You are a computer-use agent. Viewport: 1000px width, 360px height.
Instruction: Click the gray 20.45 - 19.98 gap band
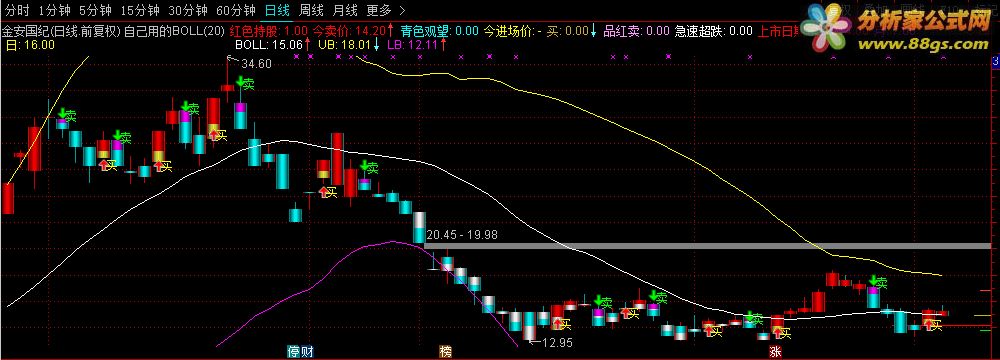709,246
